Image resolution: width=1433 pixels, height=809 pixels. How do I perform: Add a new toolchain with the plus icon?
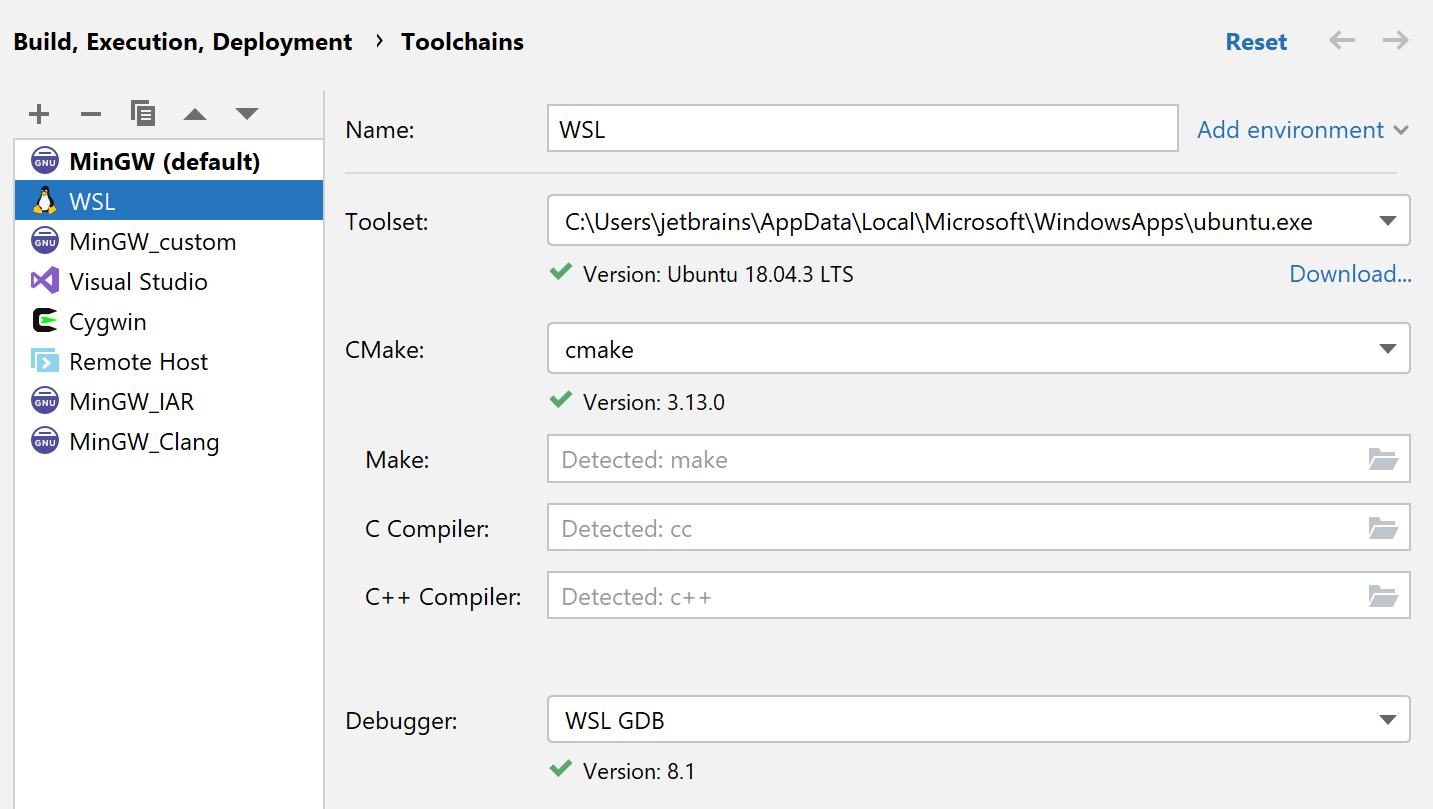[x=38, y=113]
